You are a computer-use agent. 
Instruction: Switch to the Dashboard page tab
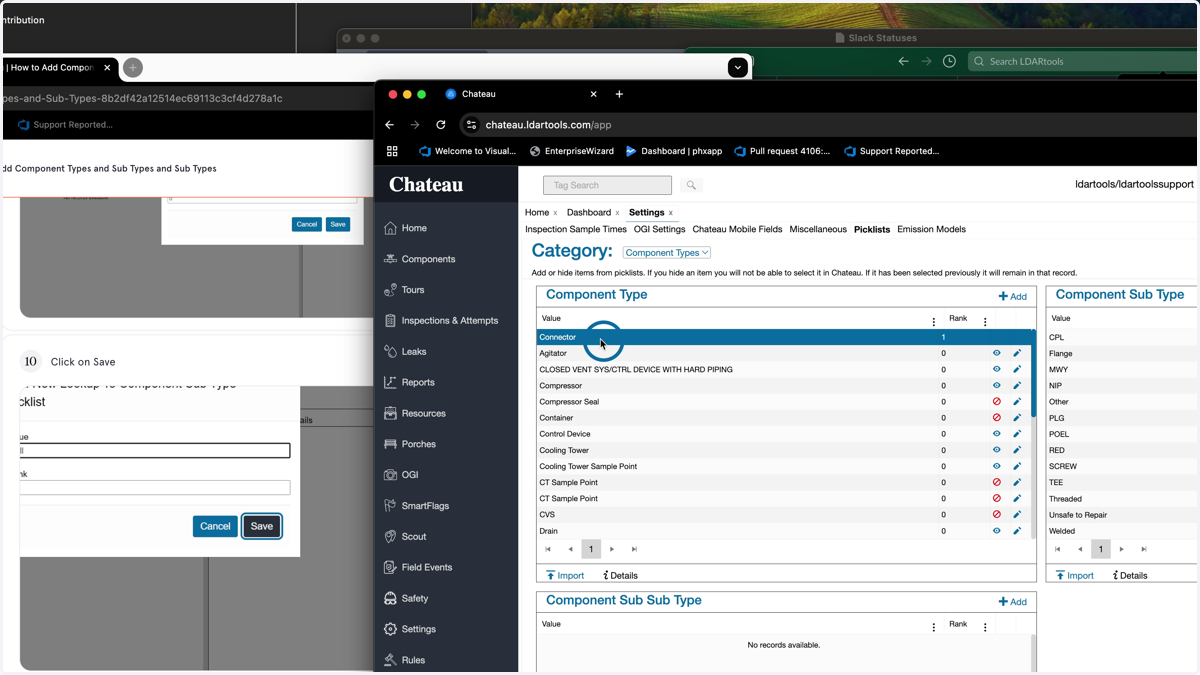click(588, 212)
